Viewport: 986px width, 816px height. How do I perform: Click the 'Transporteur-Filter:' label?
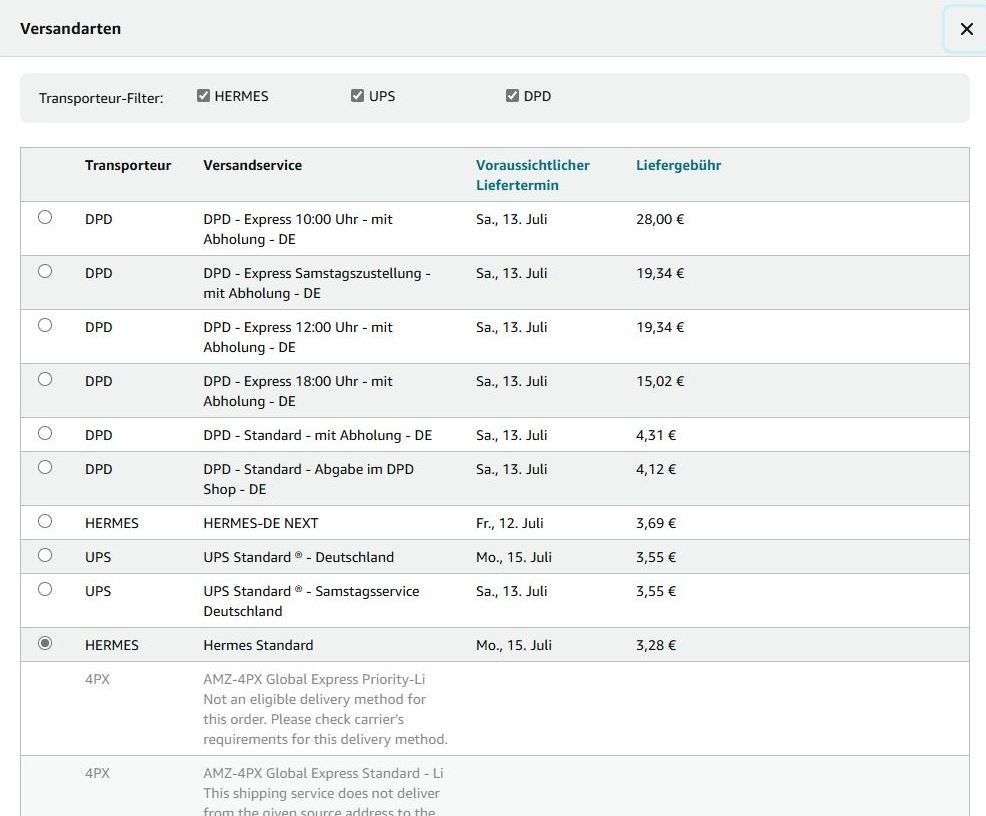(x=101, y=98)
